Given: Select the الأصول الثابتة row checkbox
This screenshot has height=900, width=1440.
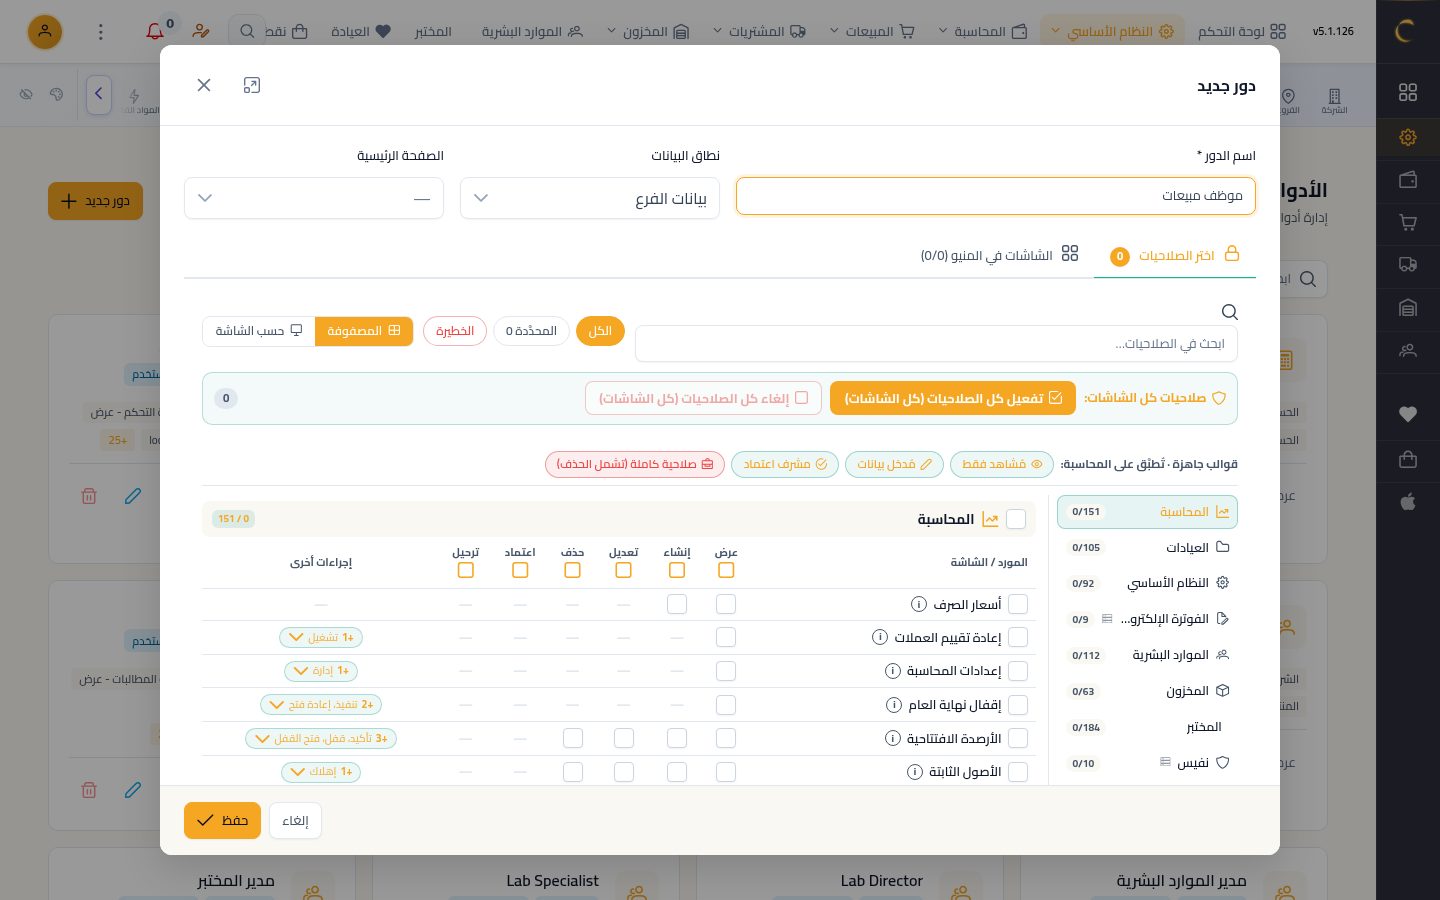Looking at the screenshot, I should tap(1018, 772).
